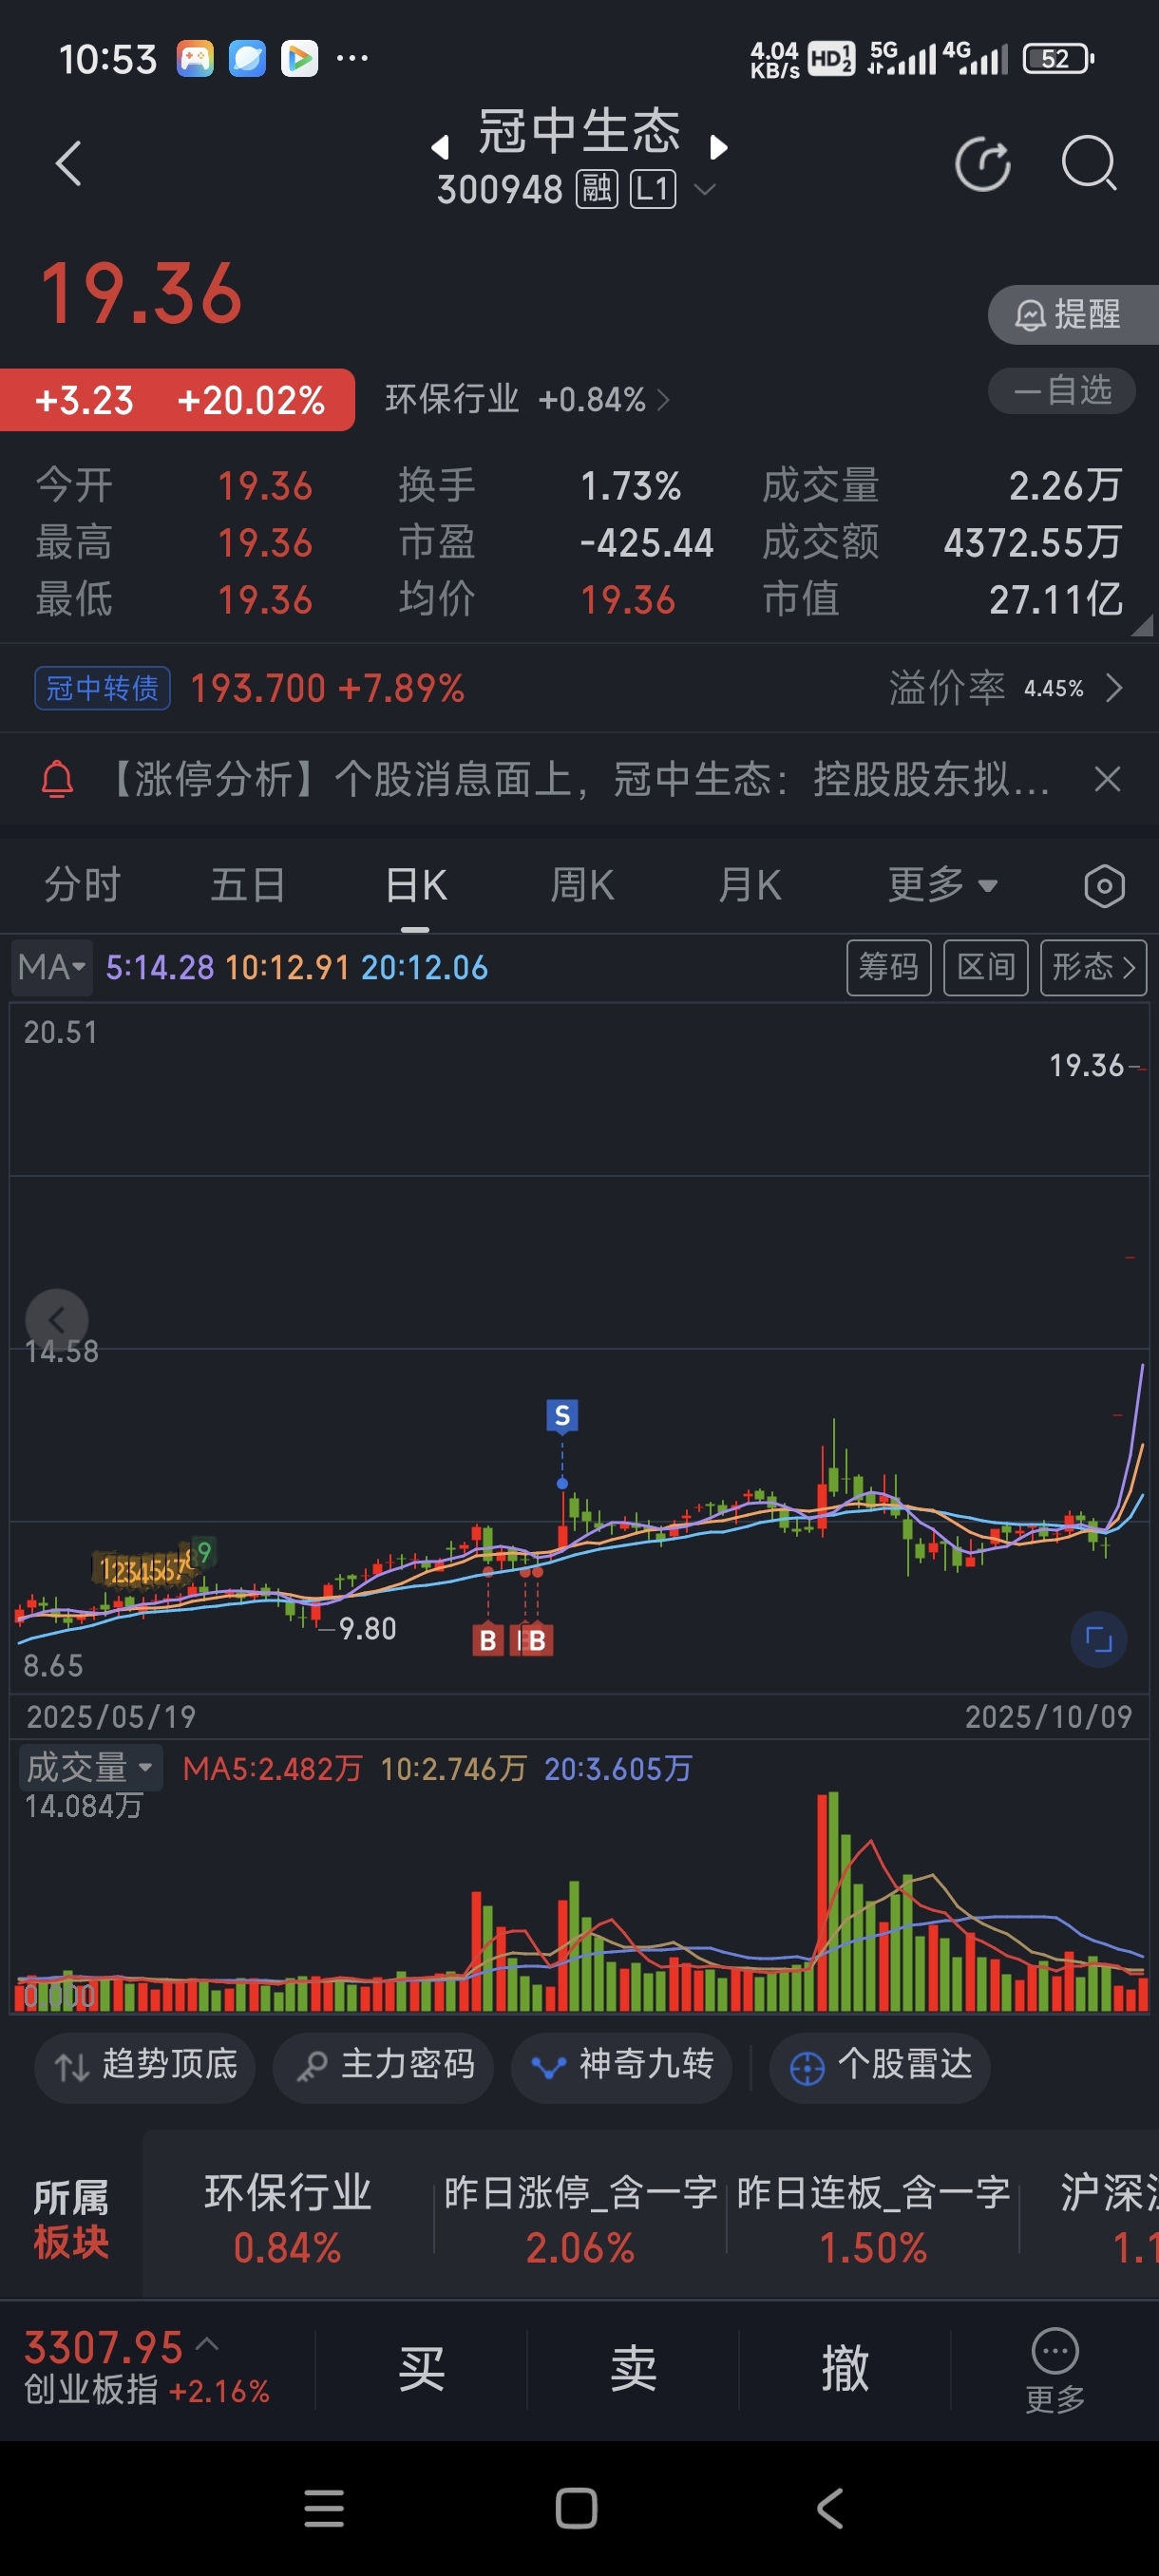Open the bottom 更多 menu icon

[1055, 2371]
